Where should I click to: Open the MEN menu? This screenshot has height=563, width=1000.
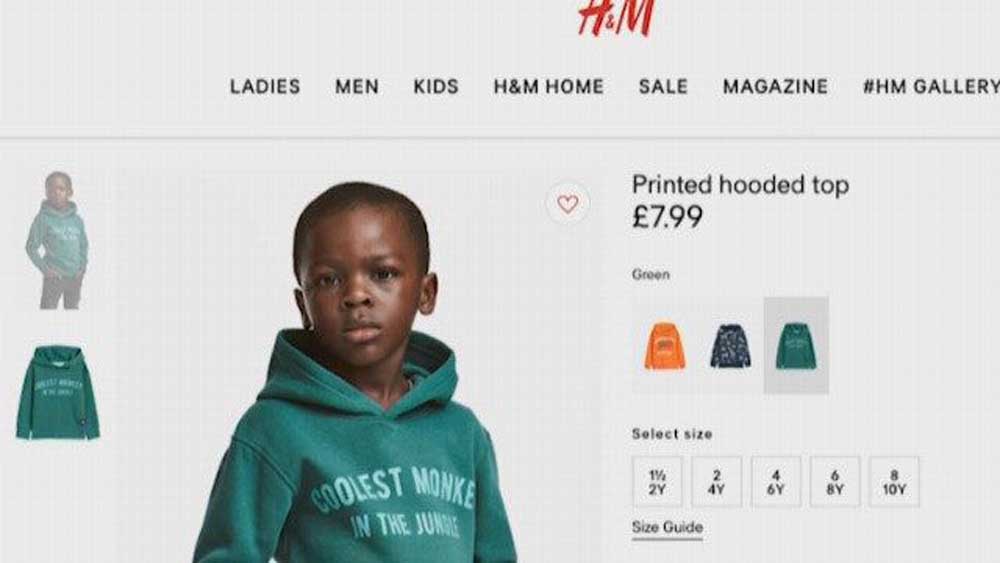pyautogui.click(x=357, y=86)
